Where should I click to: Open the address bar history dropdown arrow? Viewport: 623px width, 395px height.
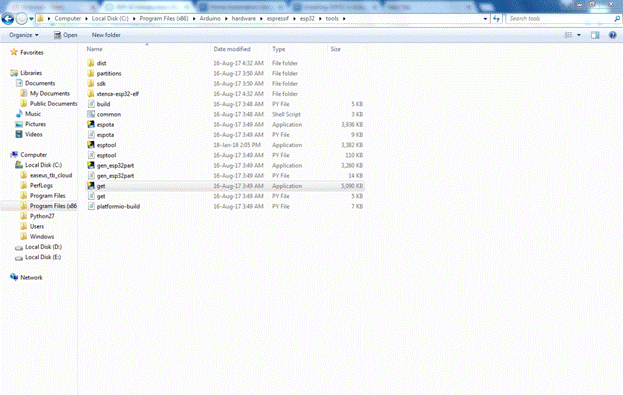point(485,19)
